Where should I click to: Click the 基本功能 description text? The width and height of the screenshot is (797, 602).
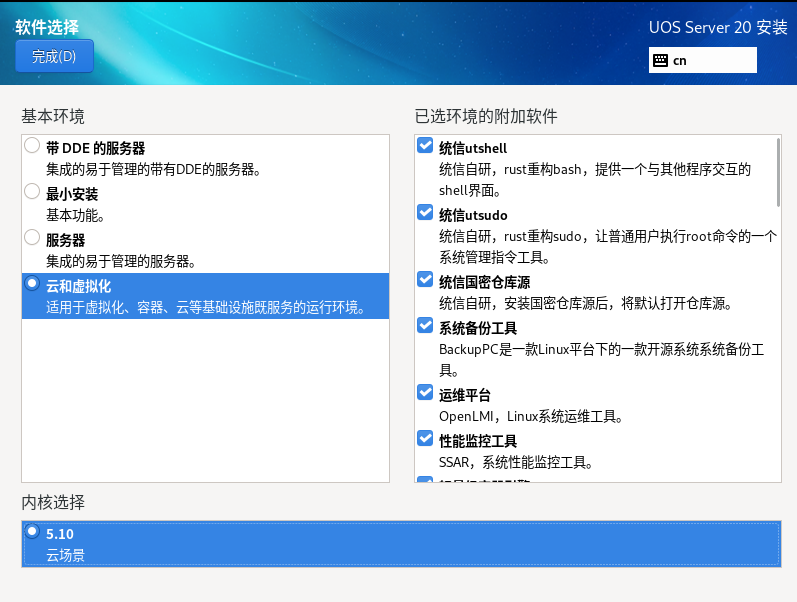75,216
